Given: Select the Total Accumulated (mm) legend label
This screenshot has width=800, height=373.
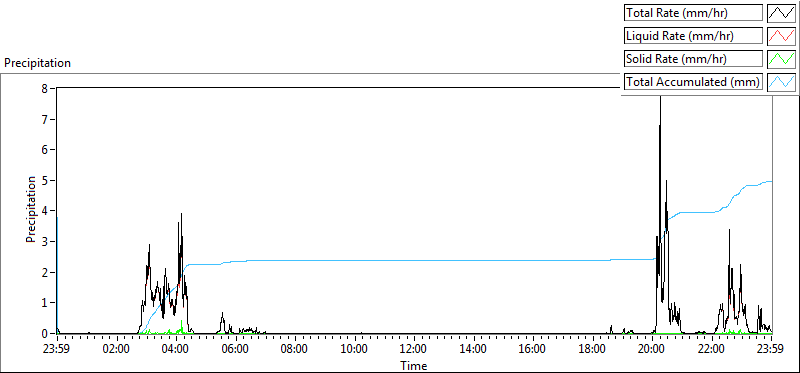Looking at the screenshot, I should click(x=693, y=82).
